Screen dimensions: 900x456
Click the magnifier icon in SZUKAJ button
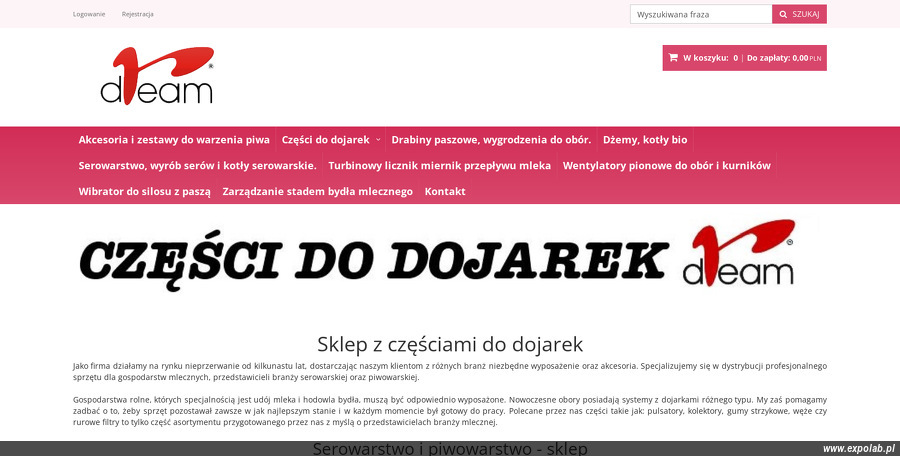coord(783,14)
